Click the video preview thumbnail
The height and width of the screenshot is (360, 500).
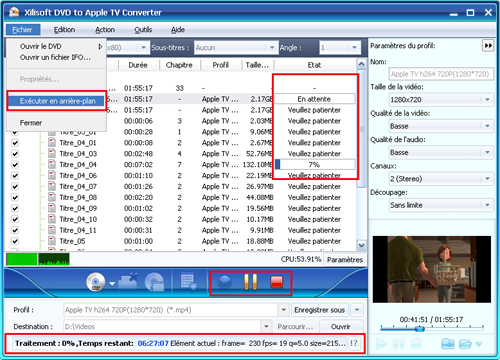[432, 269]
